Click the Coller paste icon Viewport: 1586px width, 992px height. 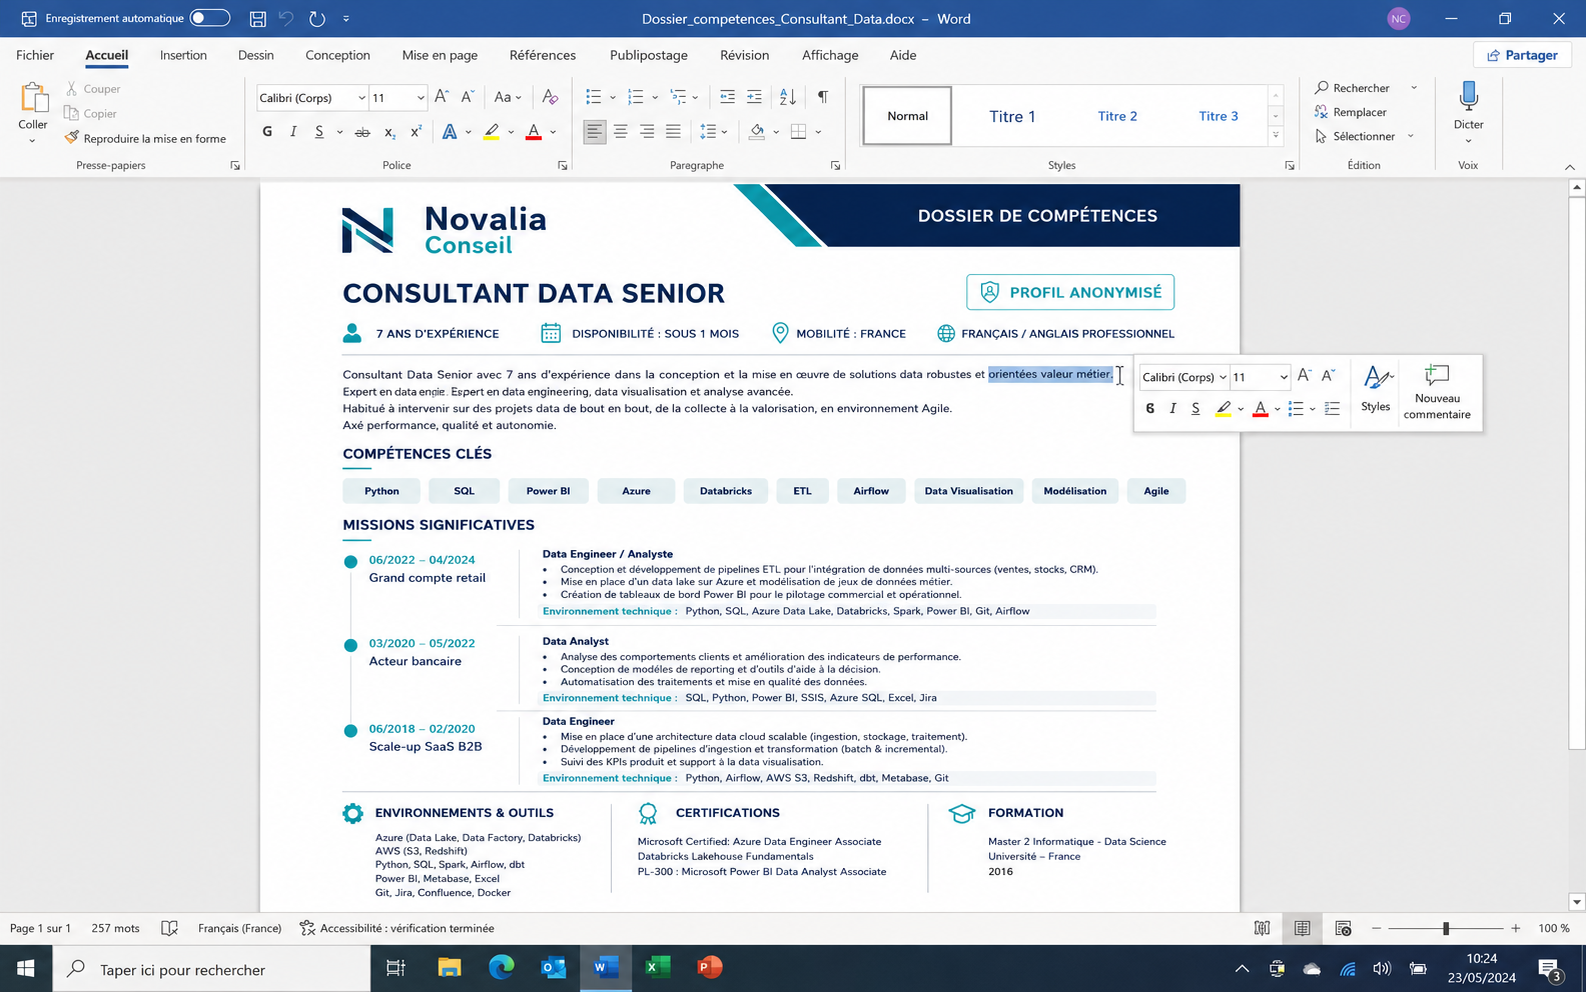pos(33,98)
